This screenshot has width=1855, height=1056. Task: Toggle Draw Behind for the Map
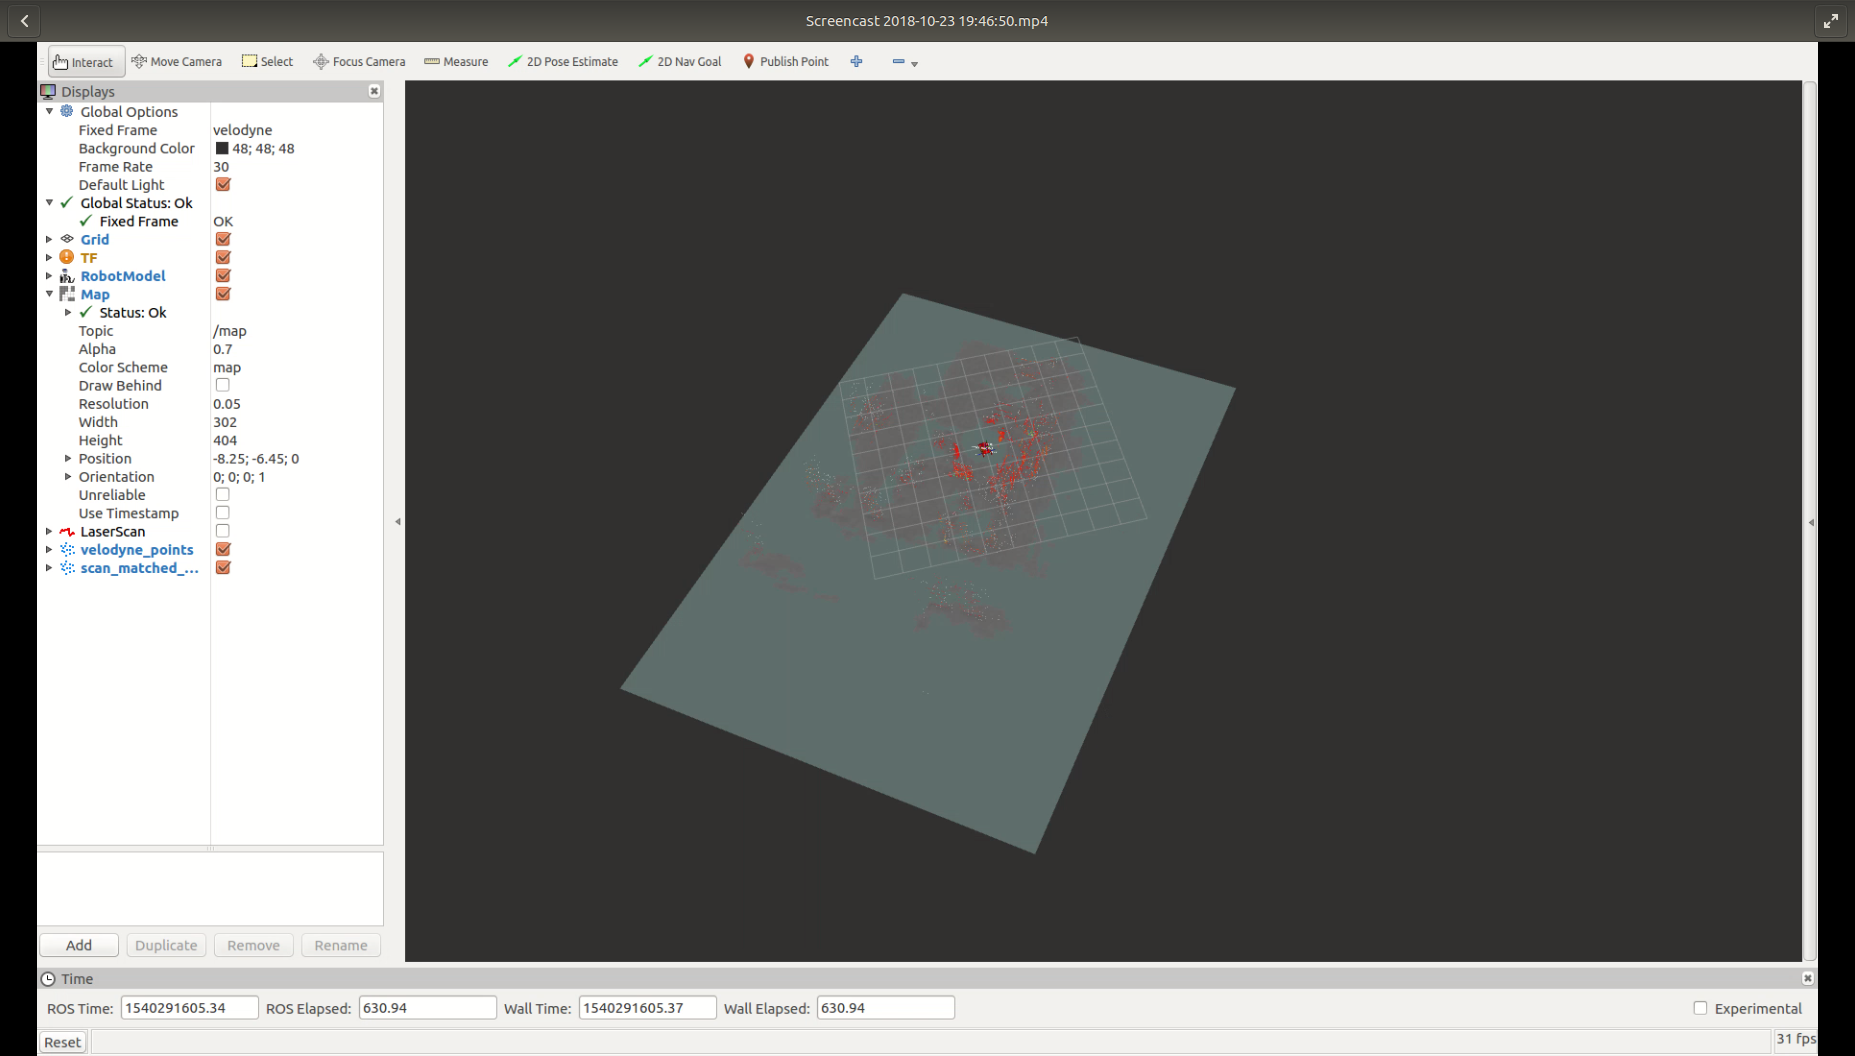pyautogui.click(x=222, y=384)
